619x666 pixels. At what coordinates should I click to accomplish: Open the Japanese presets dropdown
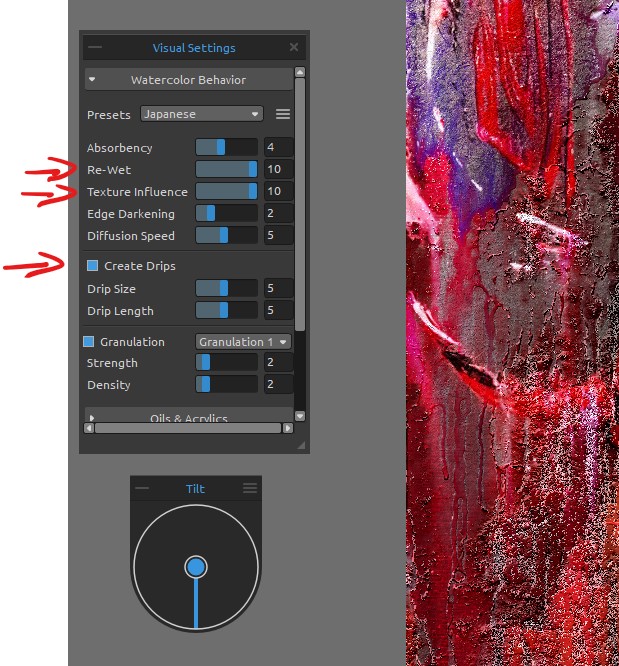[202, 114]
